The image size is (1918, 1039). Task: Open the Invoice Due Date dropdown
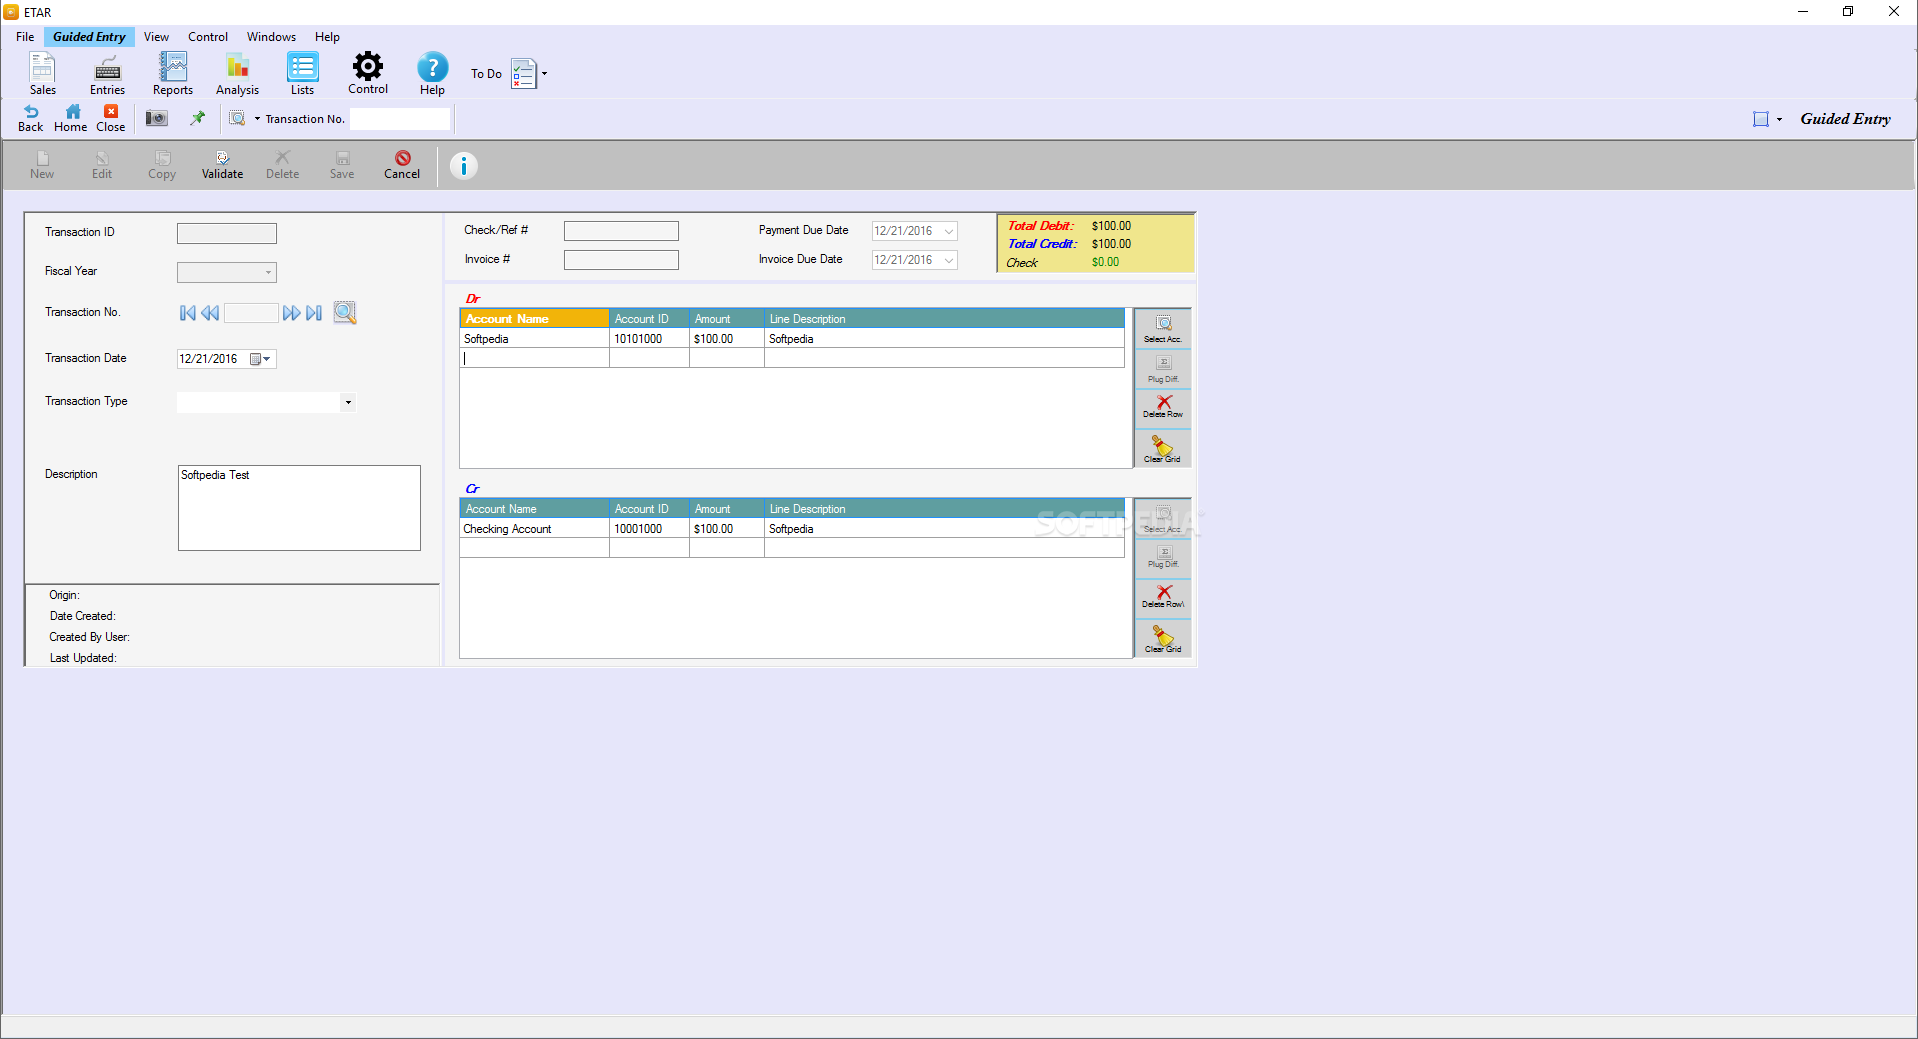point(948,260)
